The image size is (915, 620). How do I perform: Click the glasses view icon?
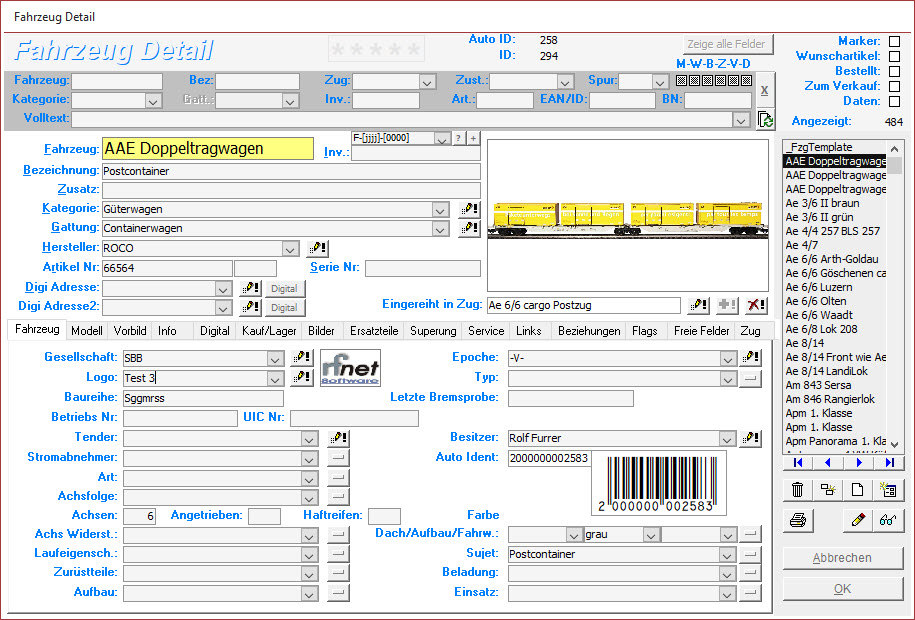tap(888, 520)
